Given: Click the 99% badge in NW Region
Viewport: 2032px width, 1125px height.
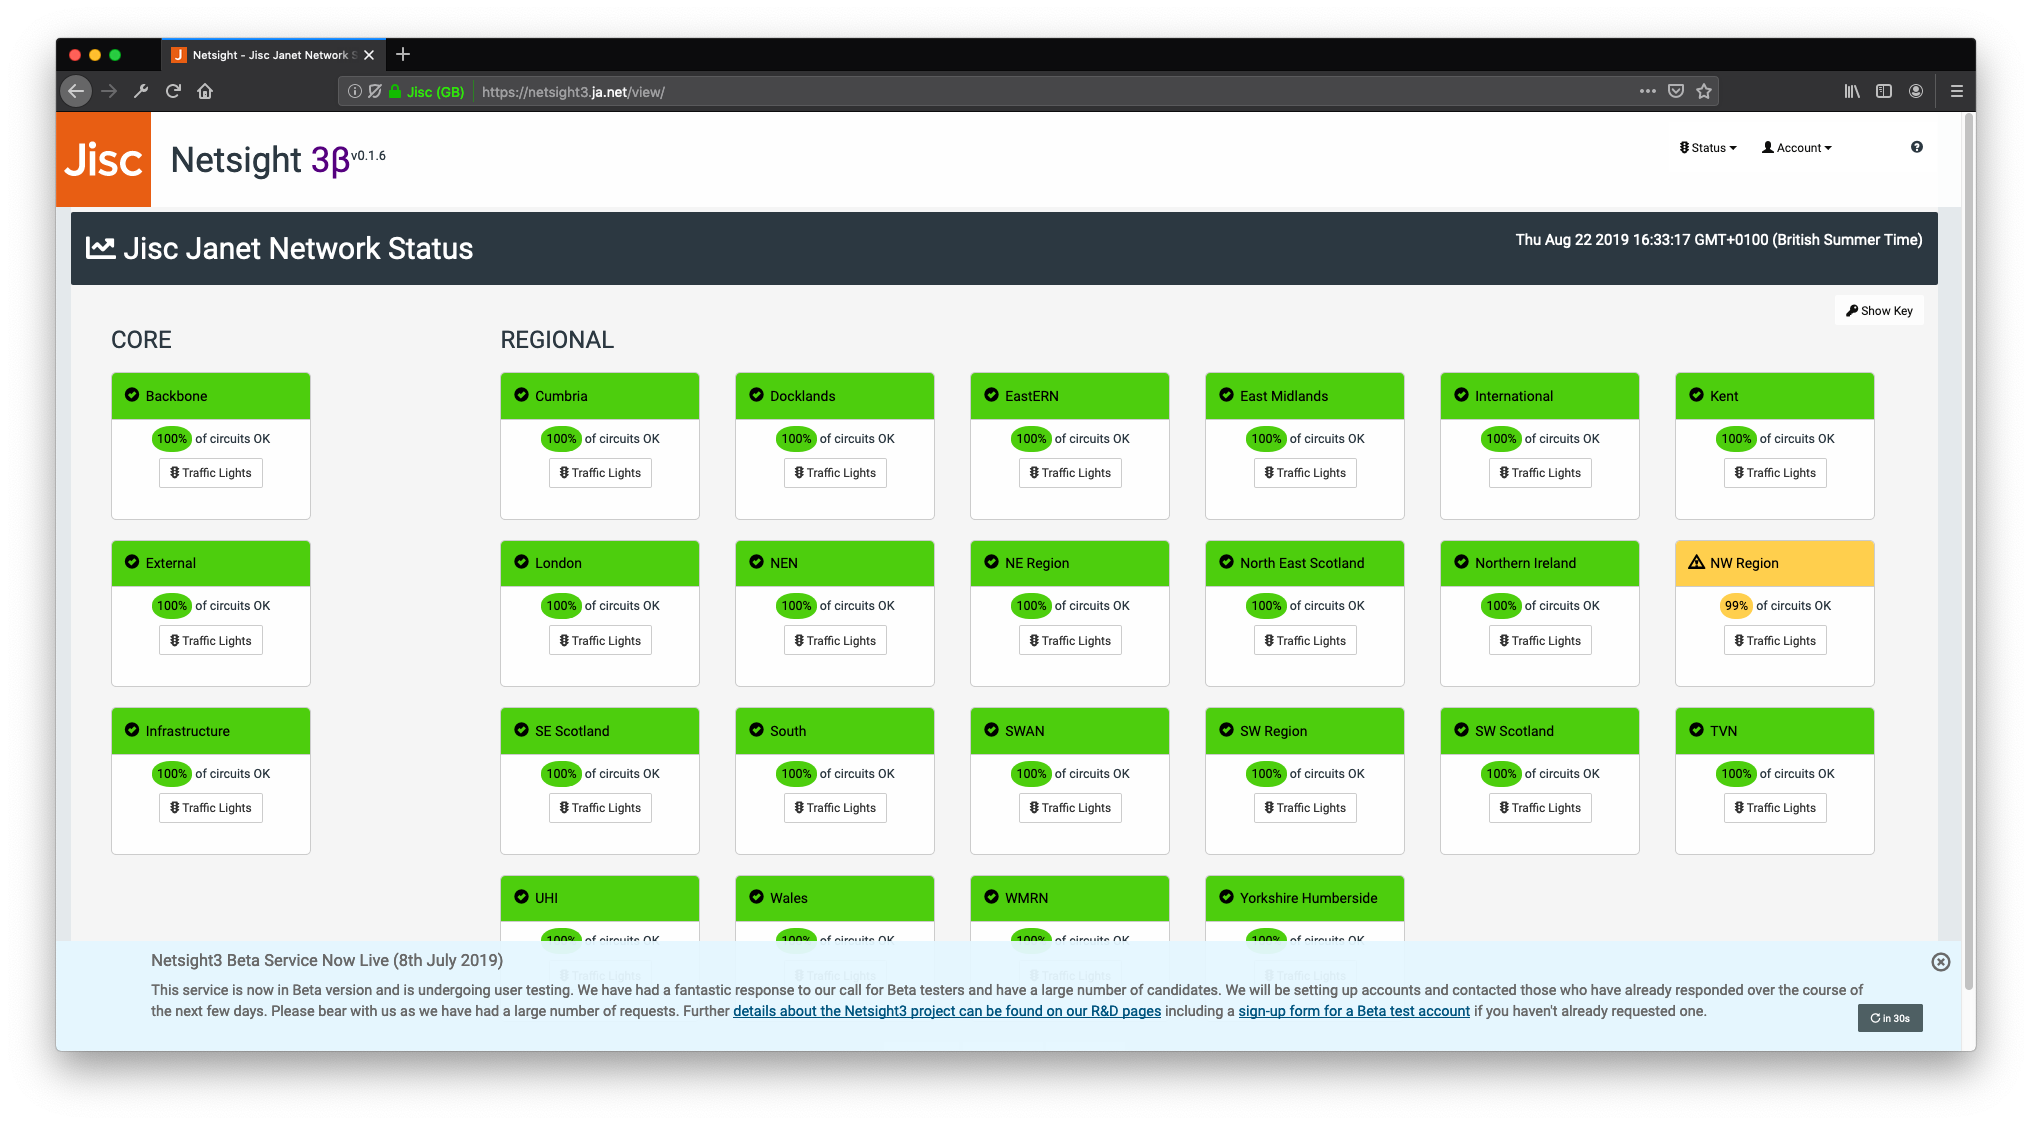Looking at the screenshot, I should pyautogui.click(x=1736, y=606).
